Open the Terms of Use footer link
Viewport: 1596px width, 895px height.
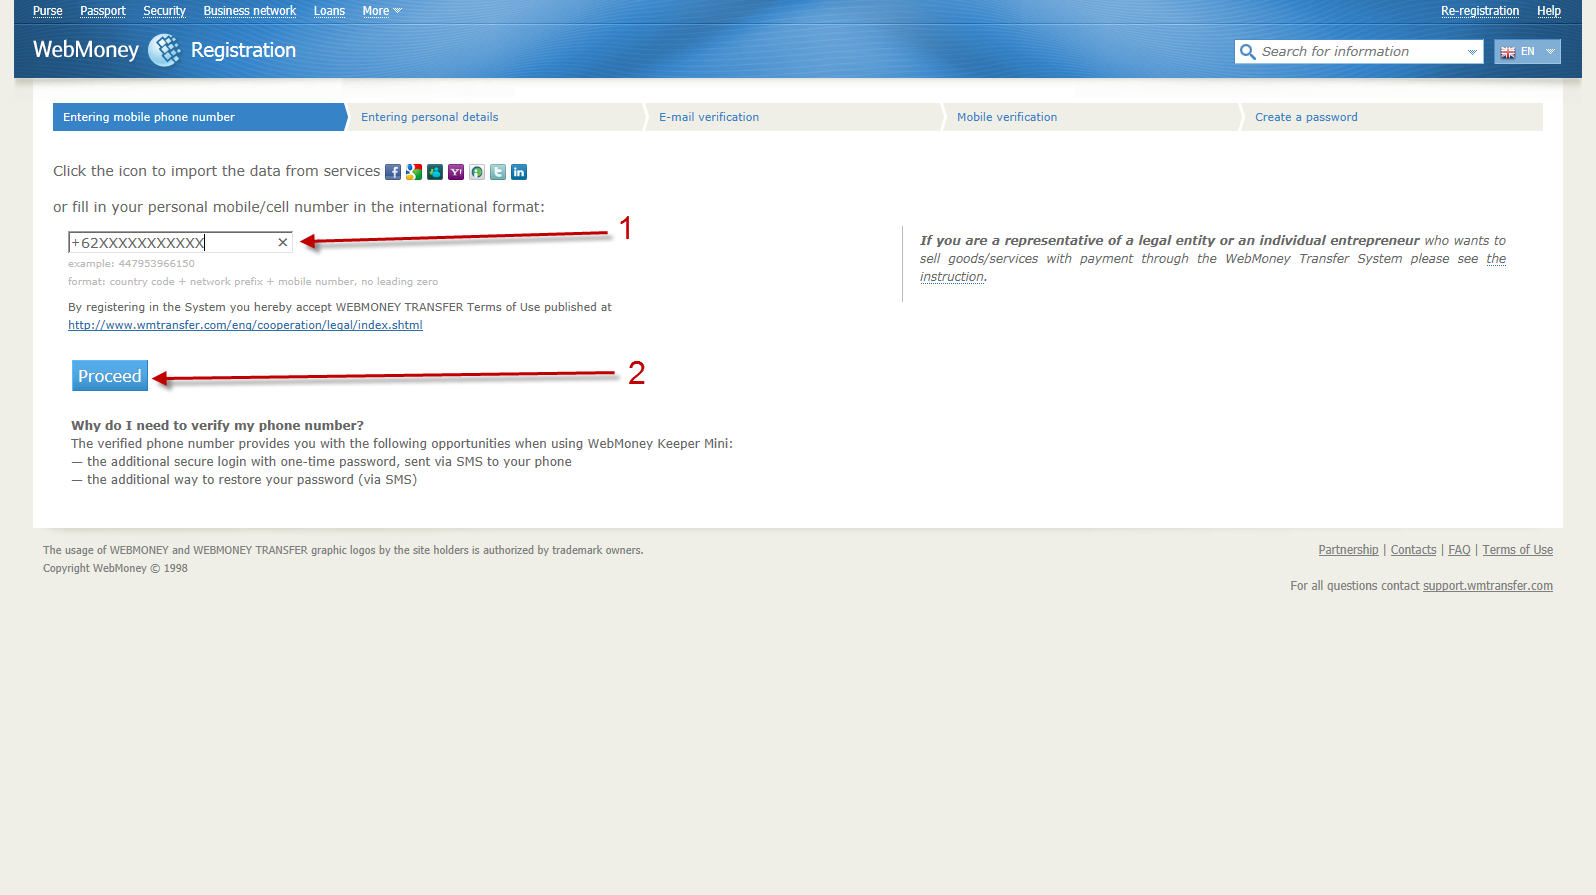pos(1517,550)
